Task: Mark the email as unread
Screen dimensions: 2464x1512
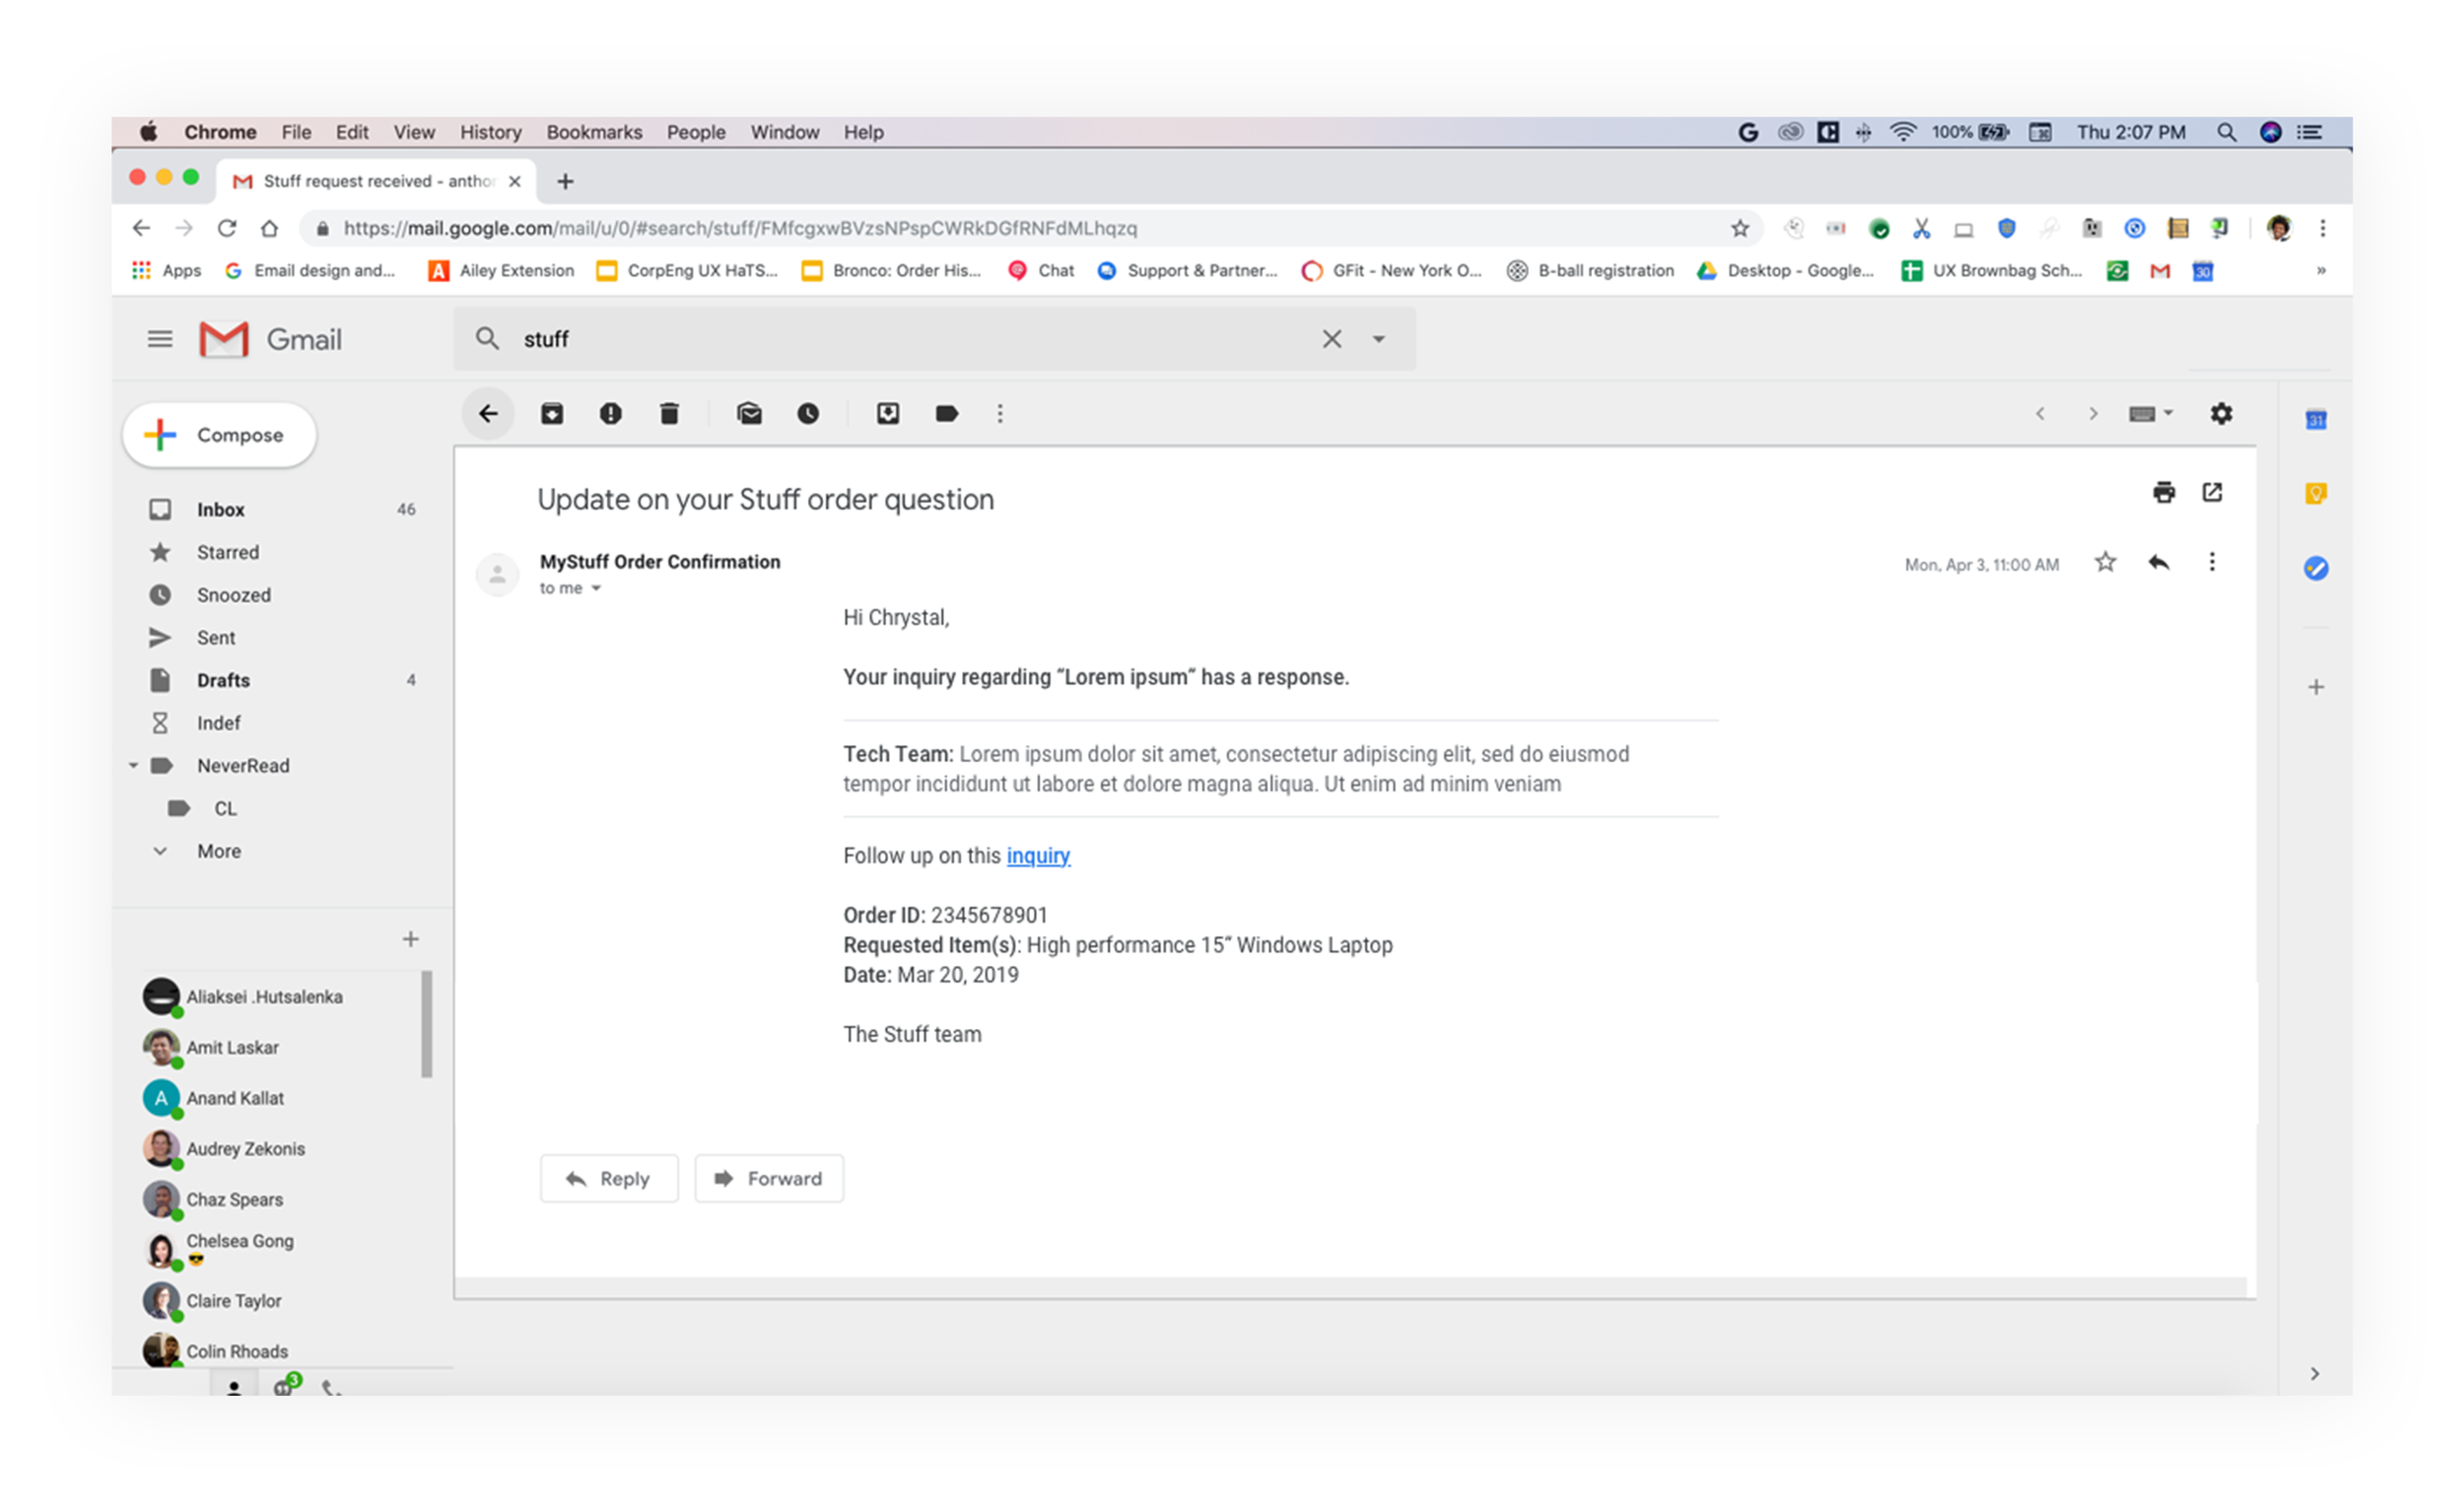Action: pyautogui.click(x=749, y=414)
